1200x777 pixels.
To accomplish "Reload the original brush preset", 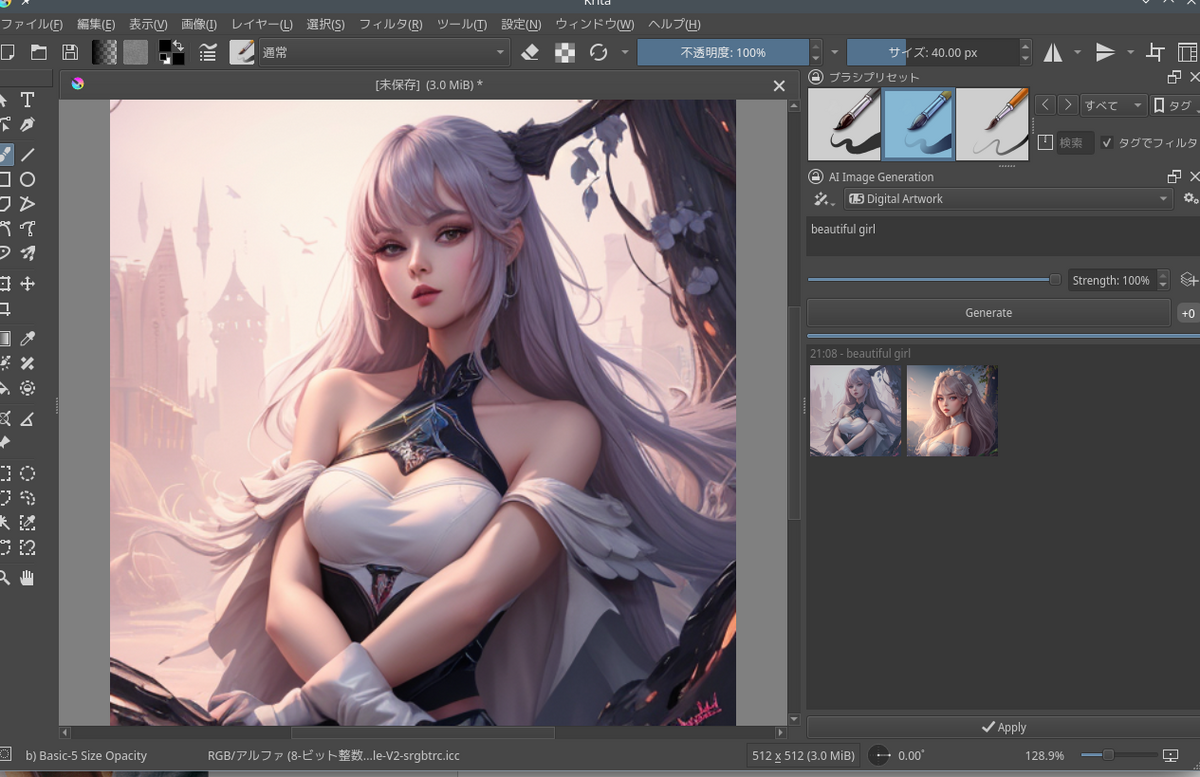I will [x=598, y=52].
